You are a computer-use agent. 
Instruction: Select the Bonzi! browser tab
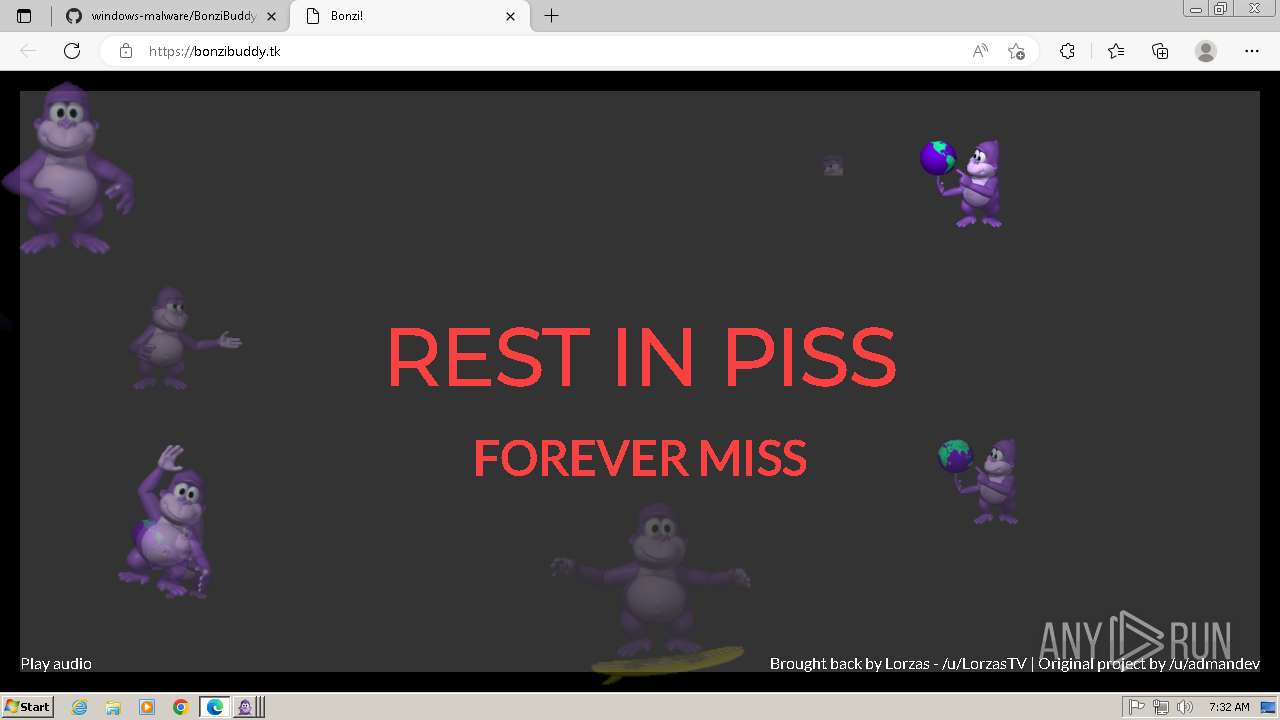410,16
